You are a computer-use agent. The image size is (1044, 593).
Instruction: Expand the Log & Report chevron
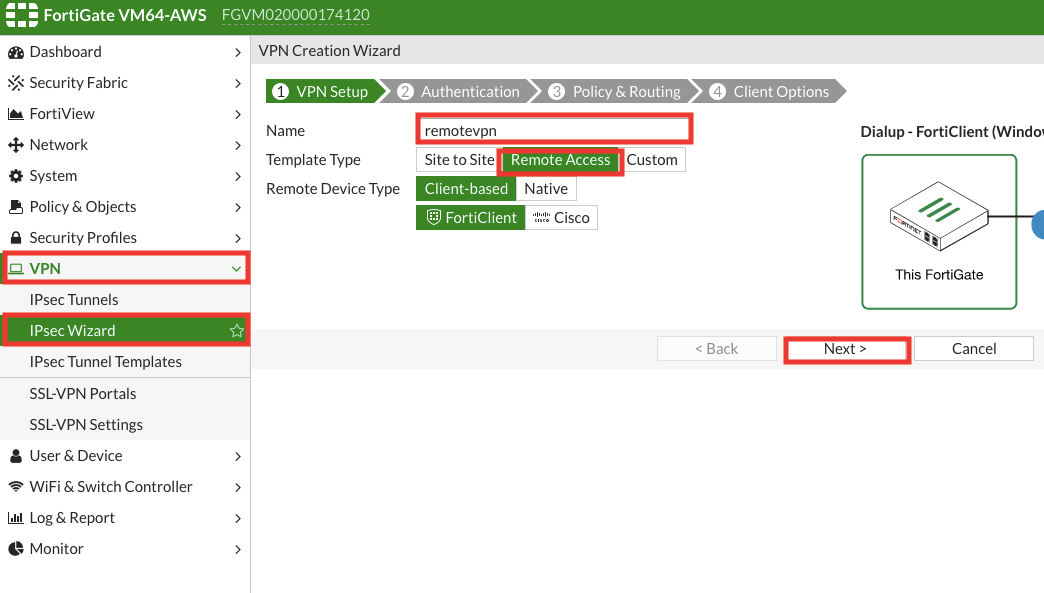point(238,518)
